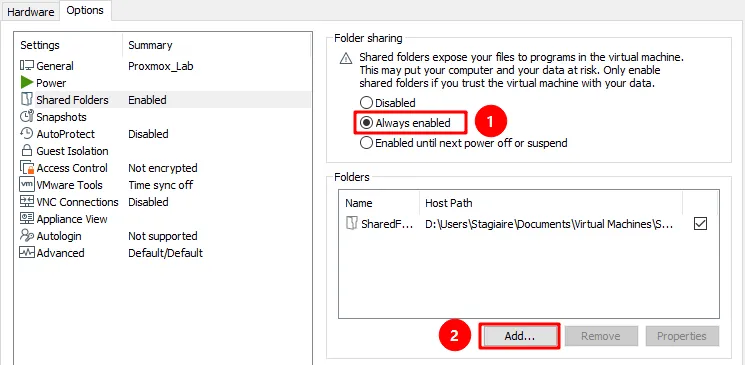Select Power in the settings list
The width and height of the screenshot is (745, 365).
51,83
